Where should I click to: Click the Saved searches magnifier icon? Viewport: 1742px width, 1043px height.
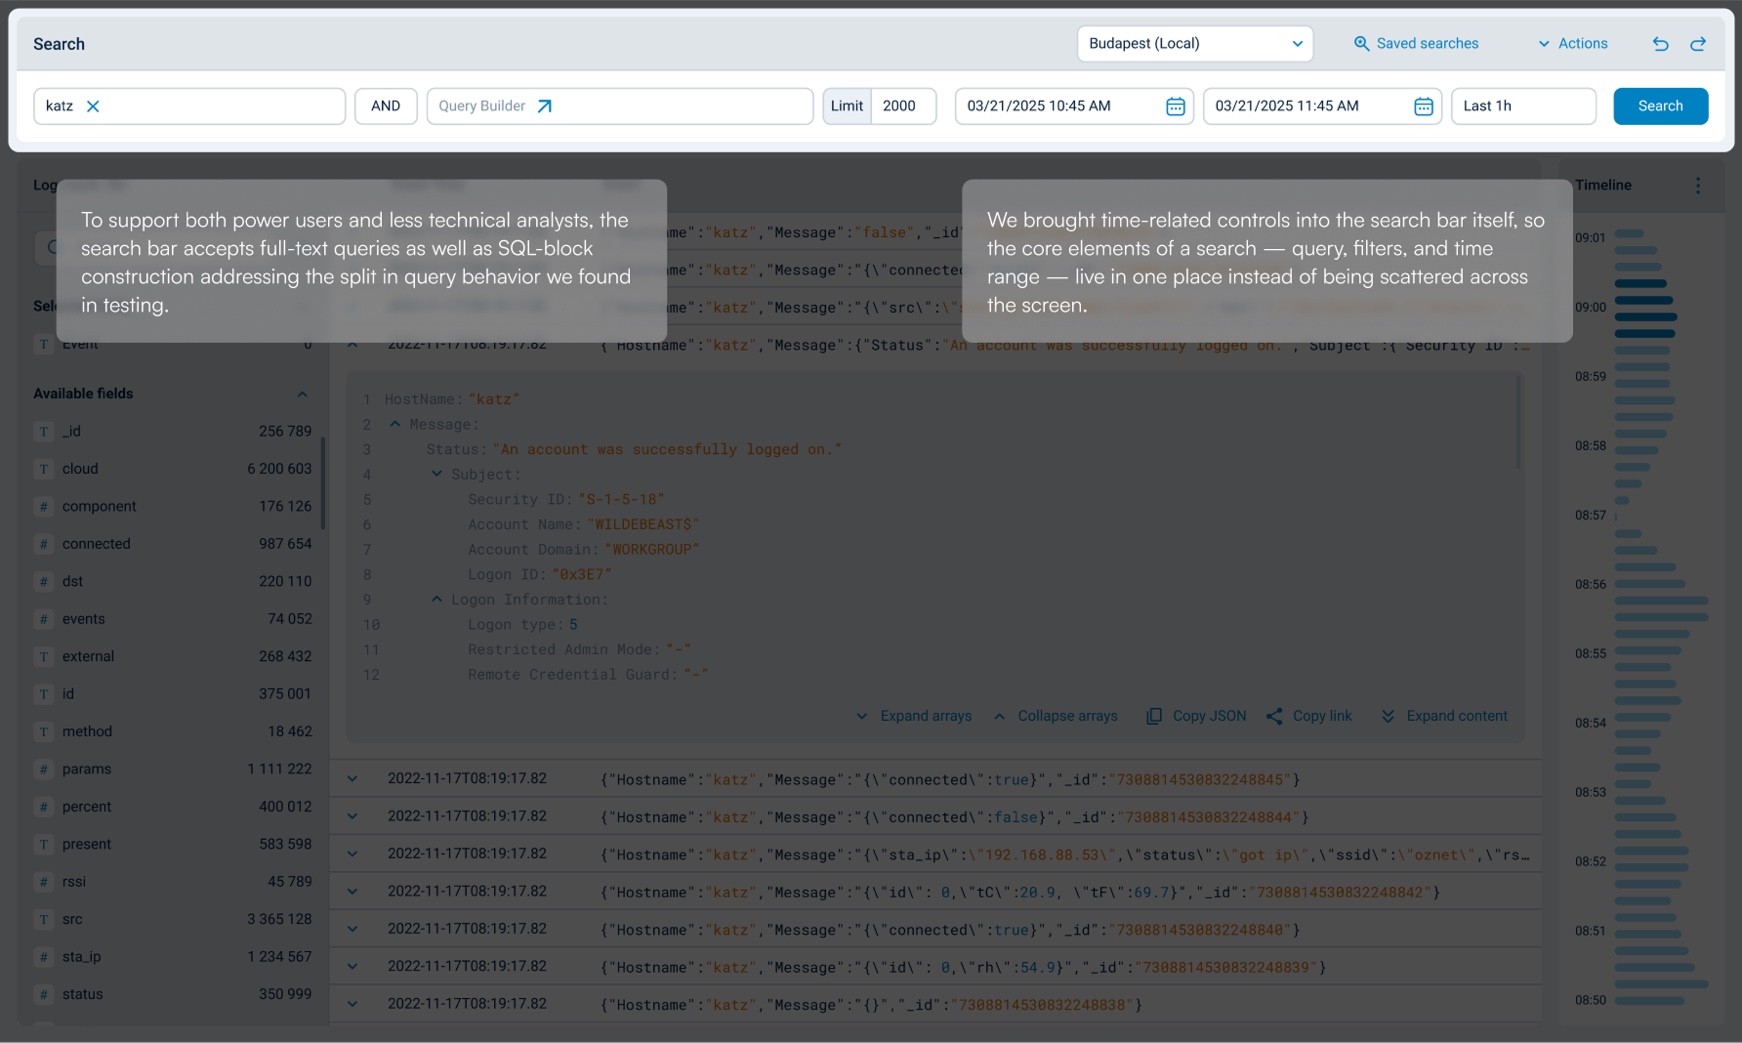pyautogui.click(x=1361, y=44)
